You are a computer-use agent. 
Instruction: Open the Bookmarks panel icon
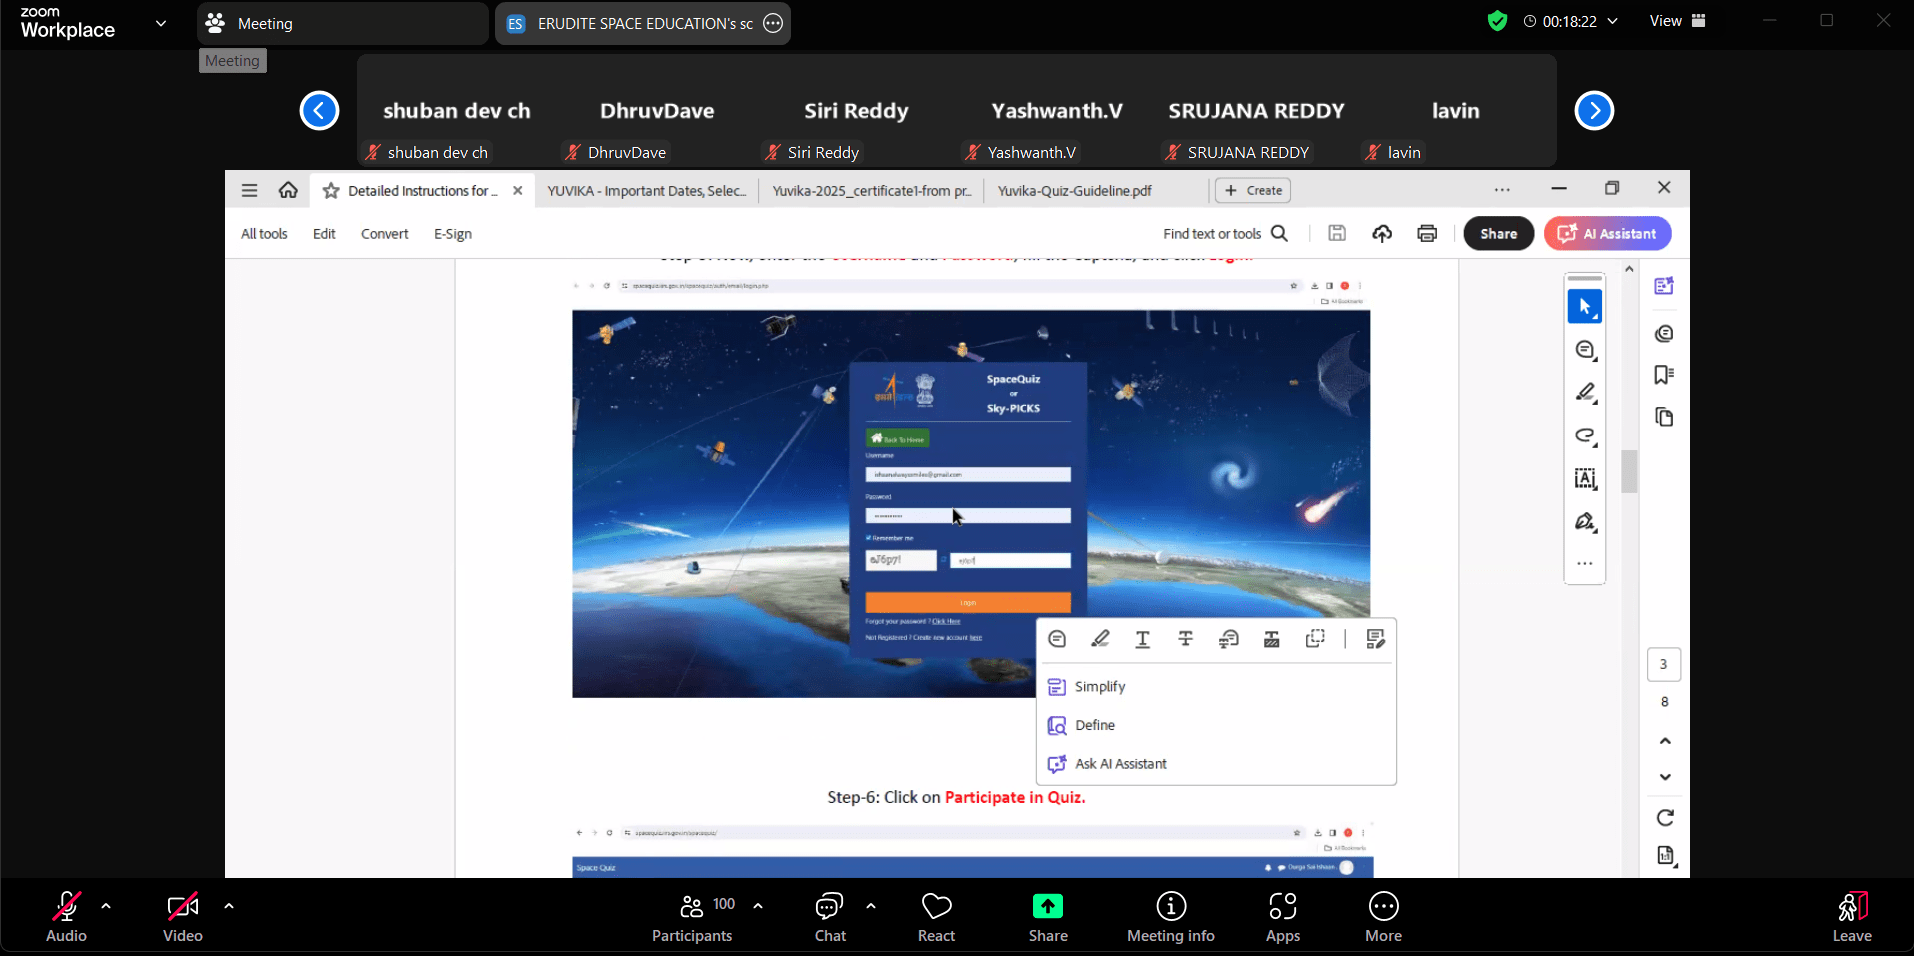1664,375
